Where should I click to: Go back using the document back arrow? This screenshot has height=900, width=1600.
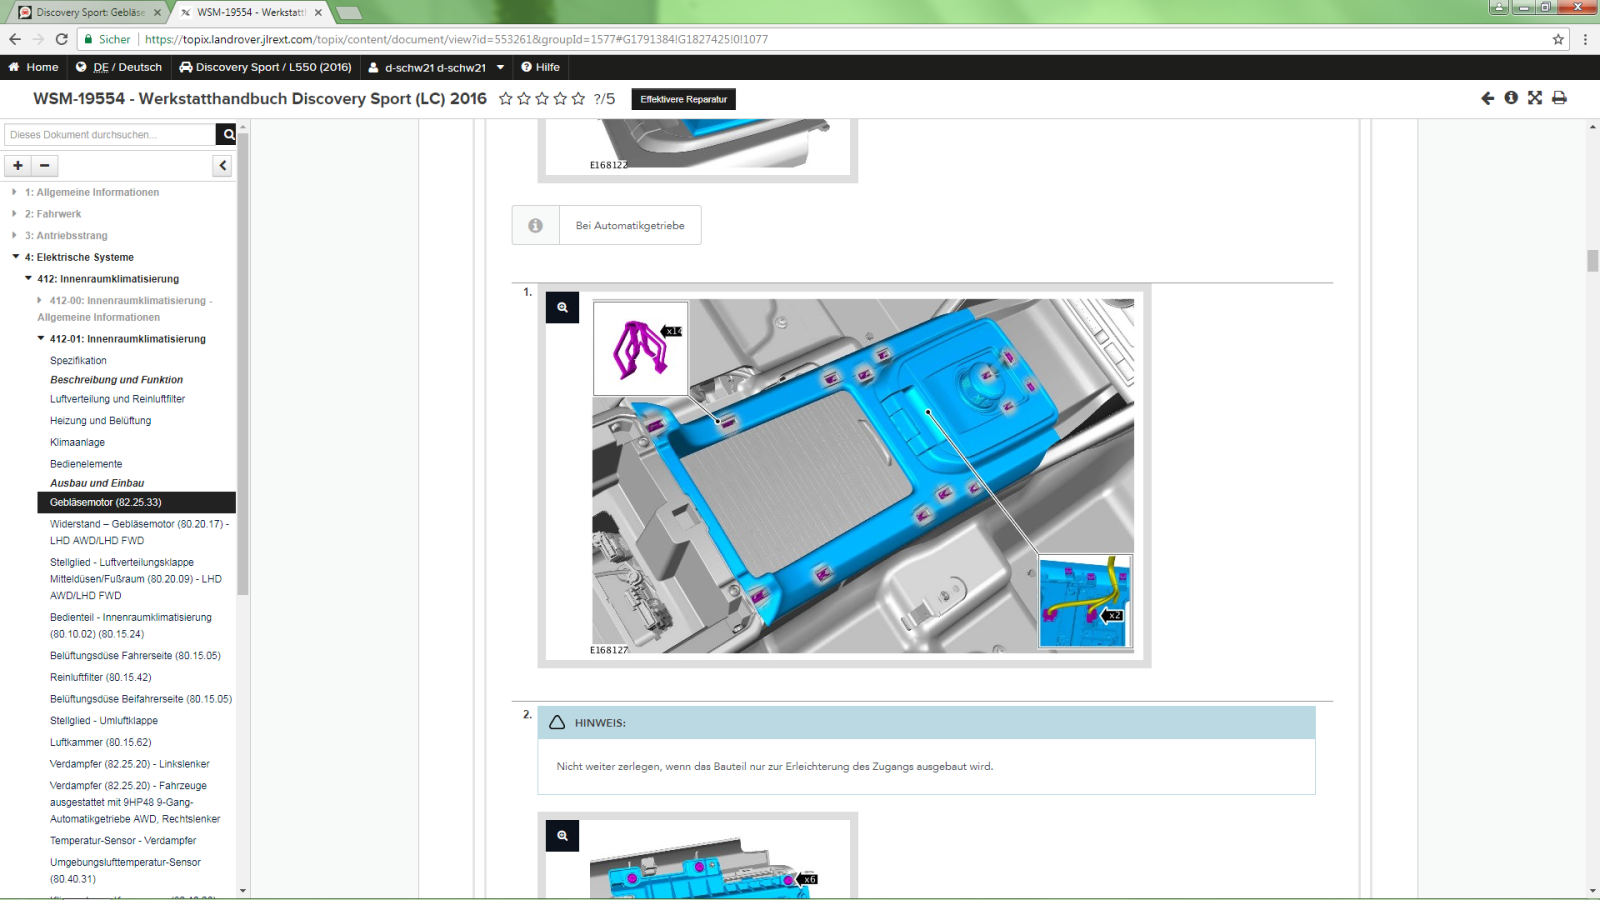pos(1487,98)
